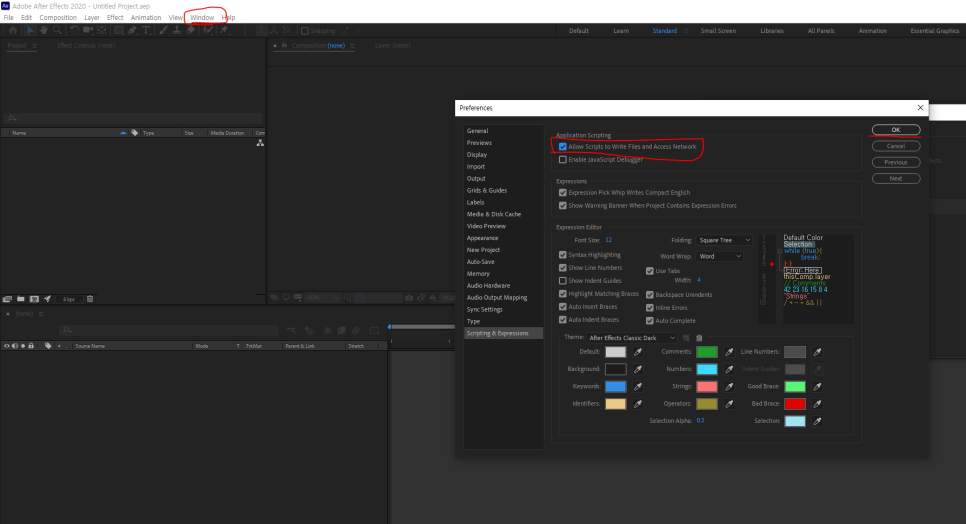Delete the expression editor theme (trash icon)
Viewport: 966px width, 524px height.
pyautogui.click(x=699, y=338)
